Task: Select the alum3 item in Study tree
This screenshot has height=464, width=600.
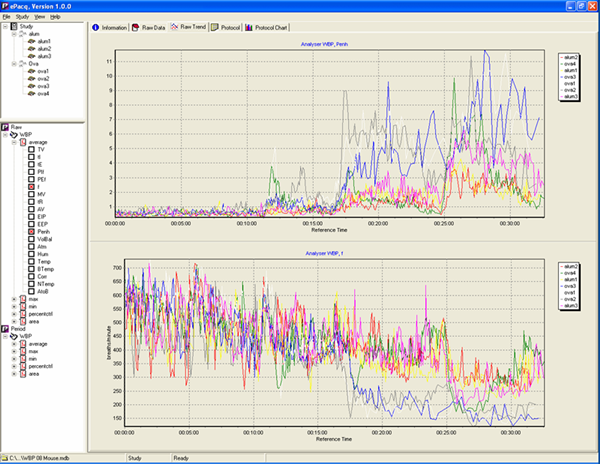Action: point(46,56)
